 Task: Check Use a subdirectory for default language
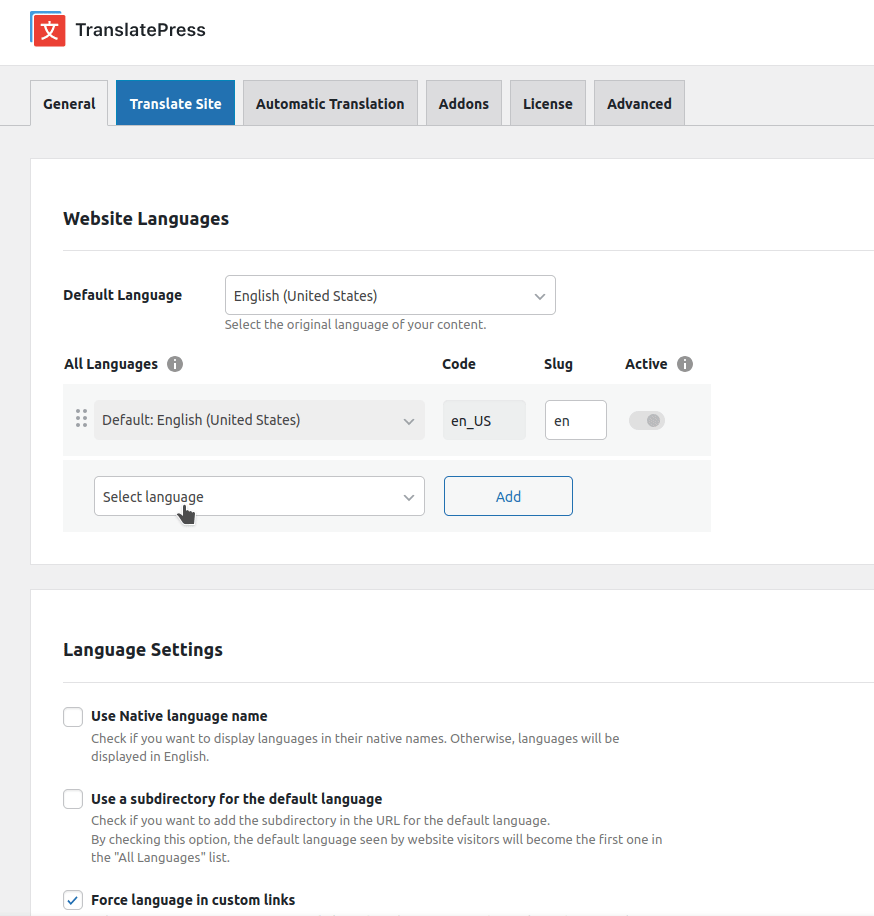tap(73, 799)
